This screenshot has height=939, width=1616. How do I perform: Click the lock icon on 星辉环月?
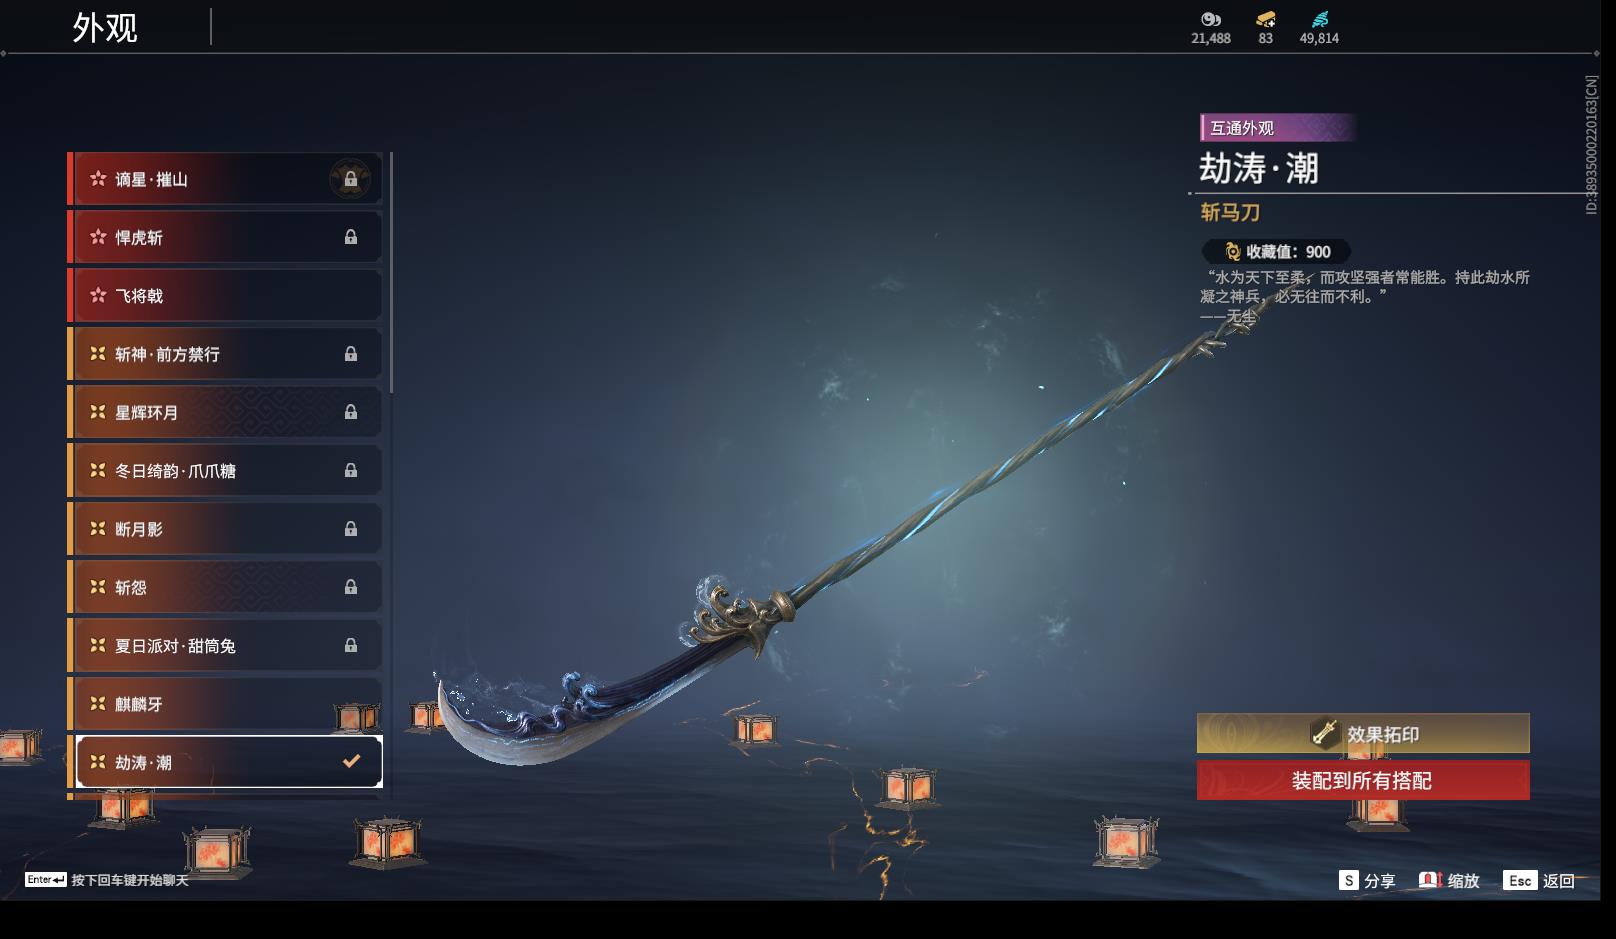[350, 412]
